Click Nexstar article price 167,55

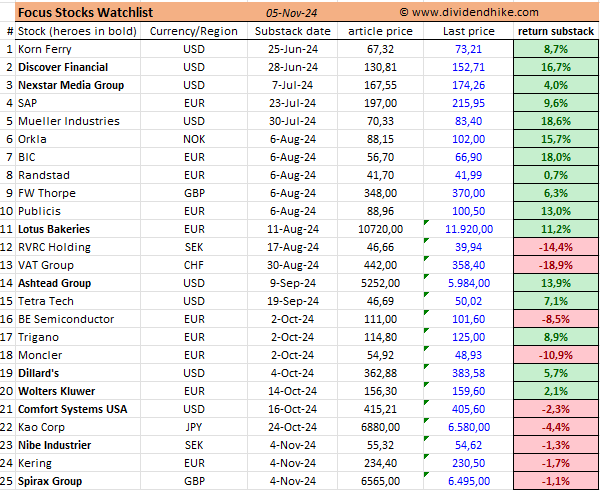[380, 85]
